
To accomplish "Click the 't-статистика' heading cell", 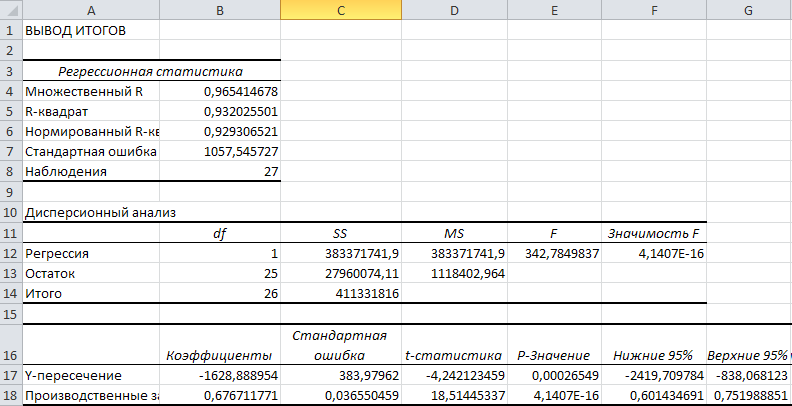I will pos(455,345).
